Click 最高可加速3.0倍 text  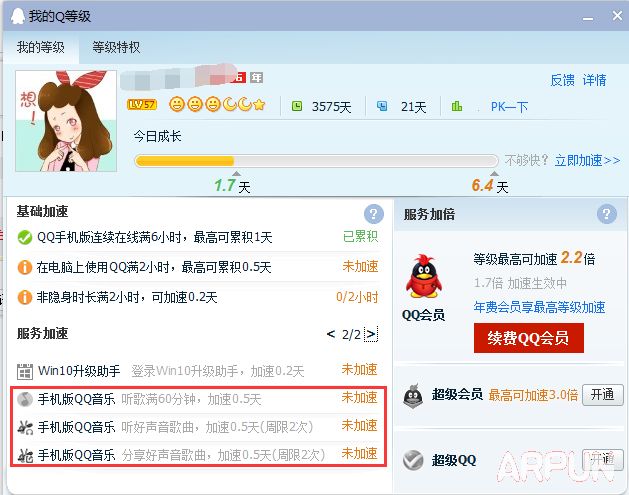point(533,396)
